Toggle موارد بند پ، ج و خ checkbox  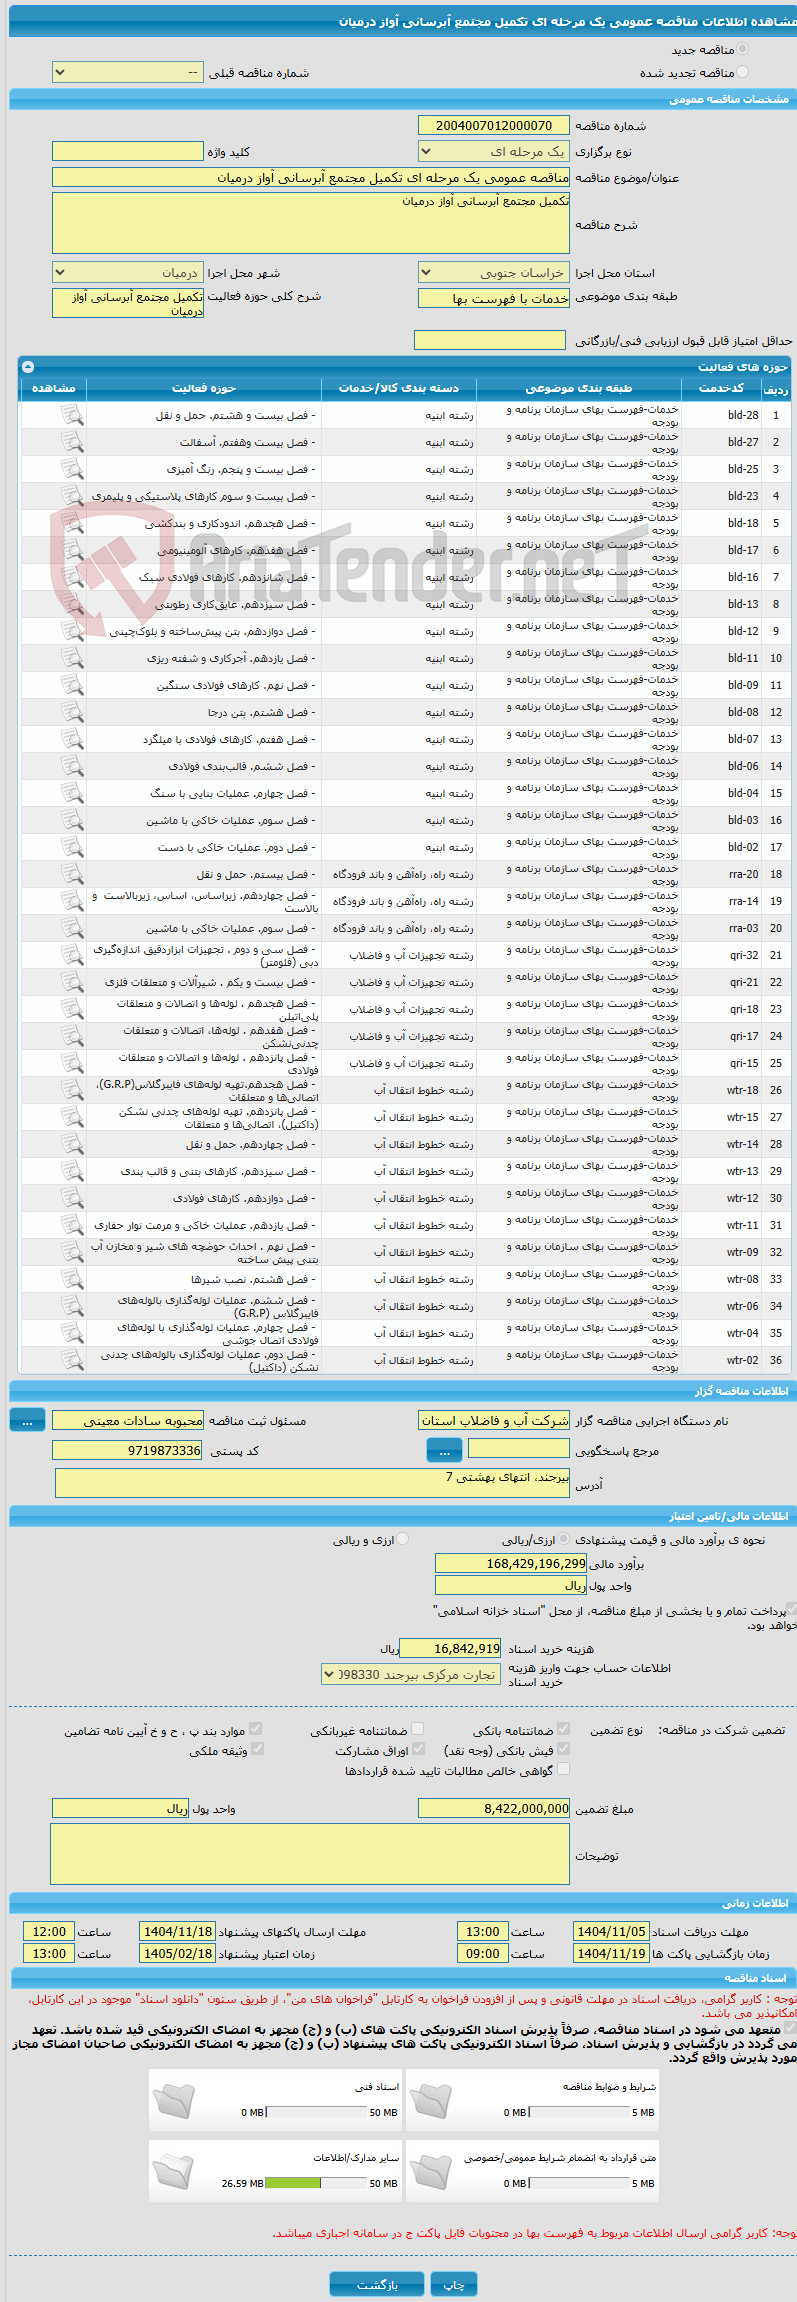257,1728
